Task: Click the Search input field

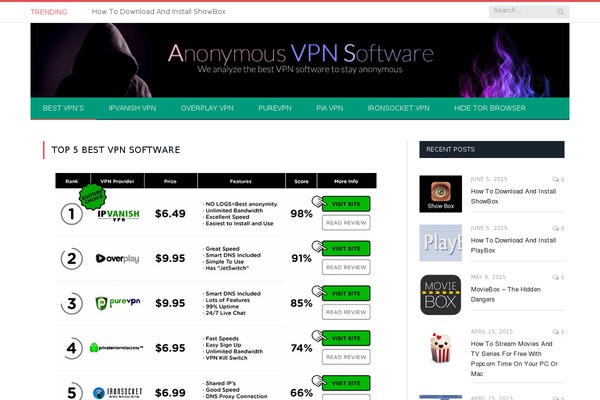Action: [x=529, y=11]
